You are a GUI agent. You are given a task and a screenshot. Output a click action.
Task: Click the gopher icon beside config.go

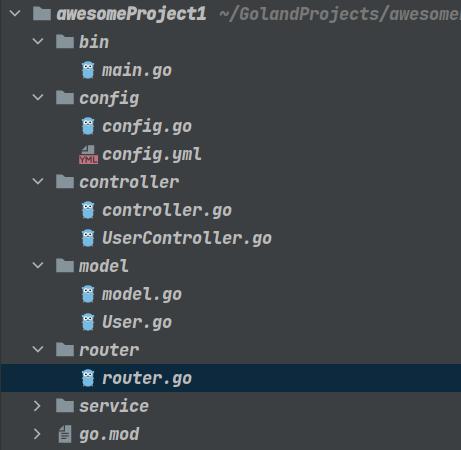click(88, 126)
